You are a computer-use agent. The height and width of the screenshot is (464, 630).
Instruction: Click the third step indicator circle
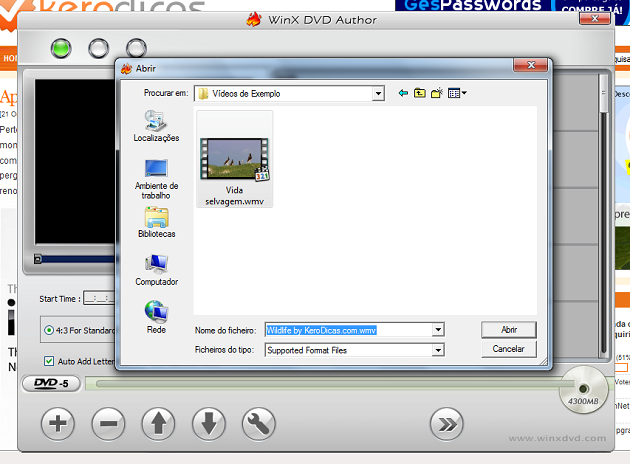point(136,48)
